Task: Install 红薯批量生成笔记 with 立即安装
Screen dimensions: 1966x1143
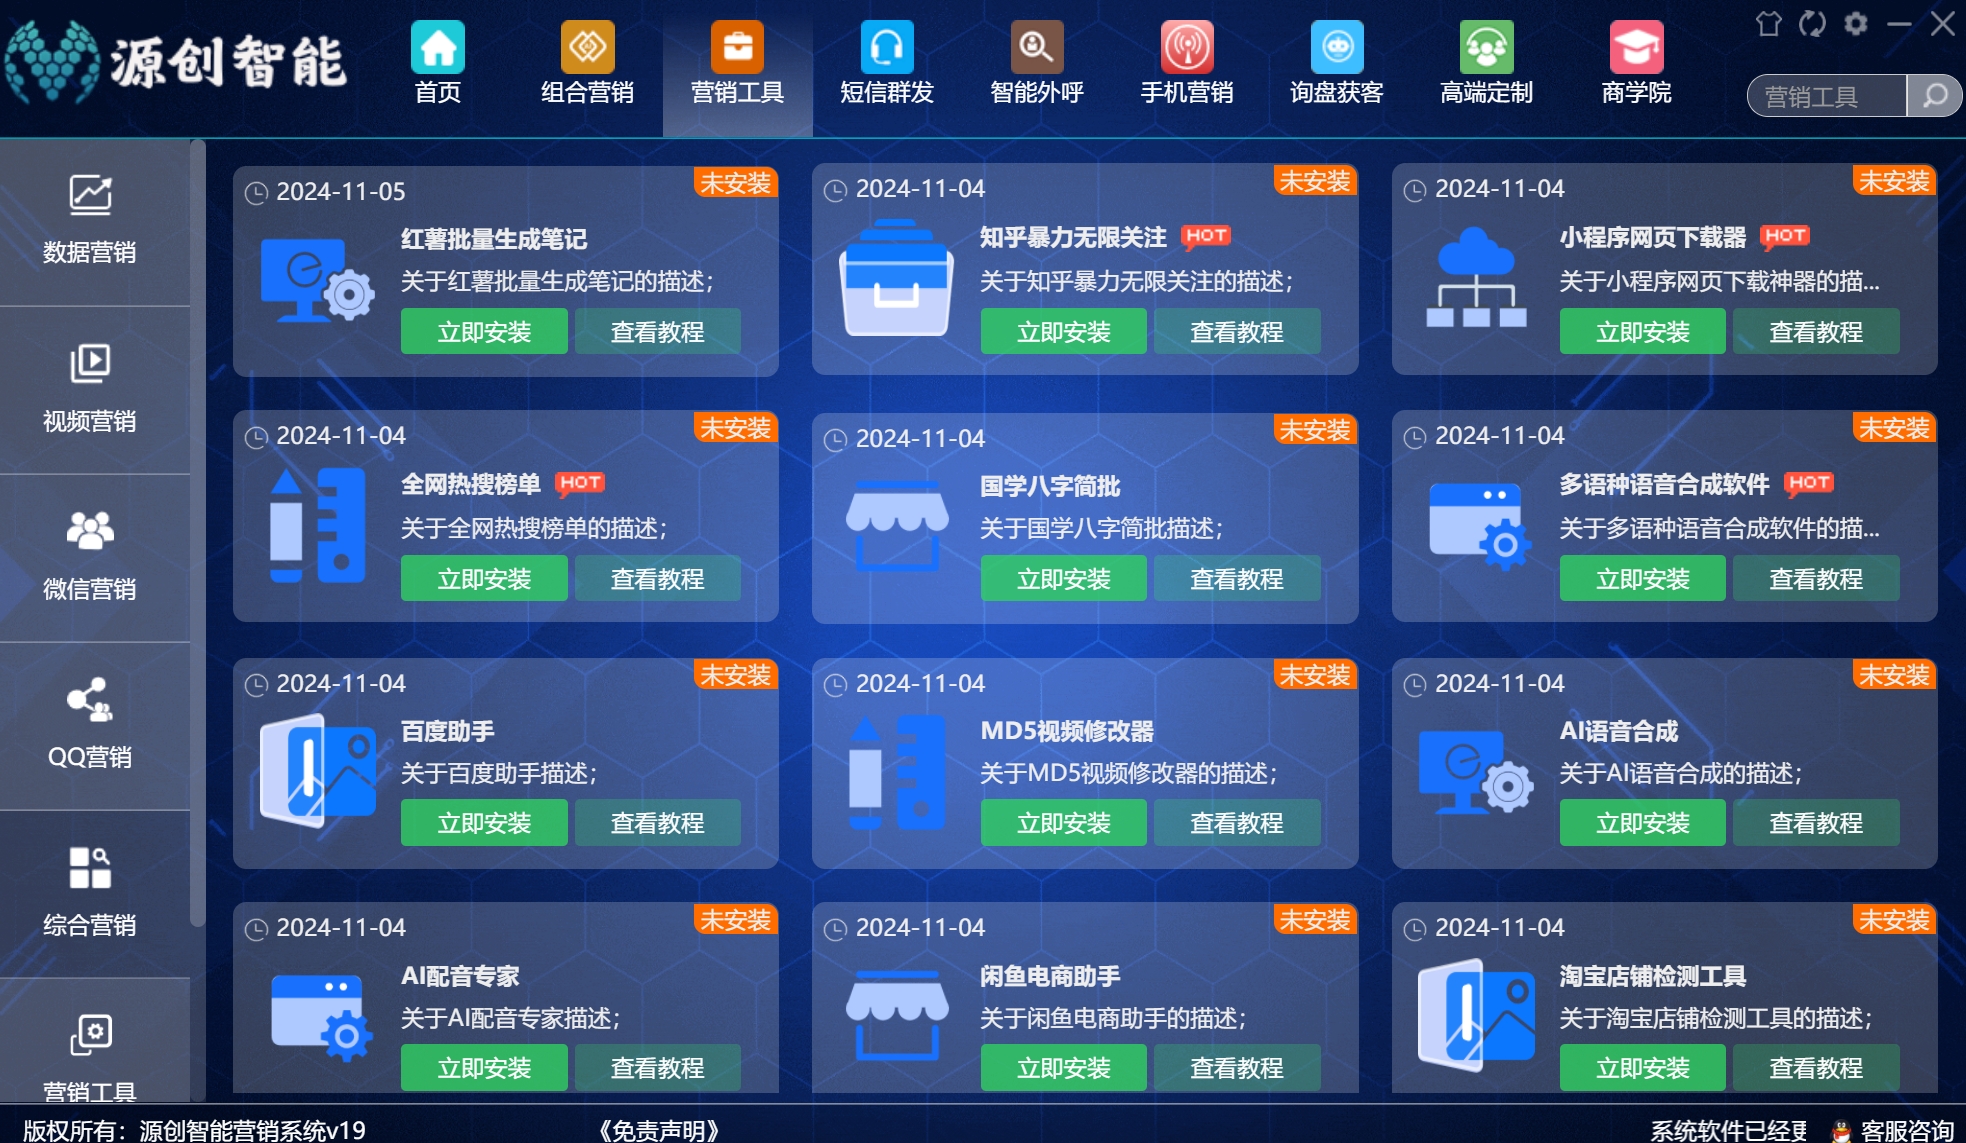Action: point(484,332)
